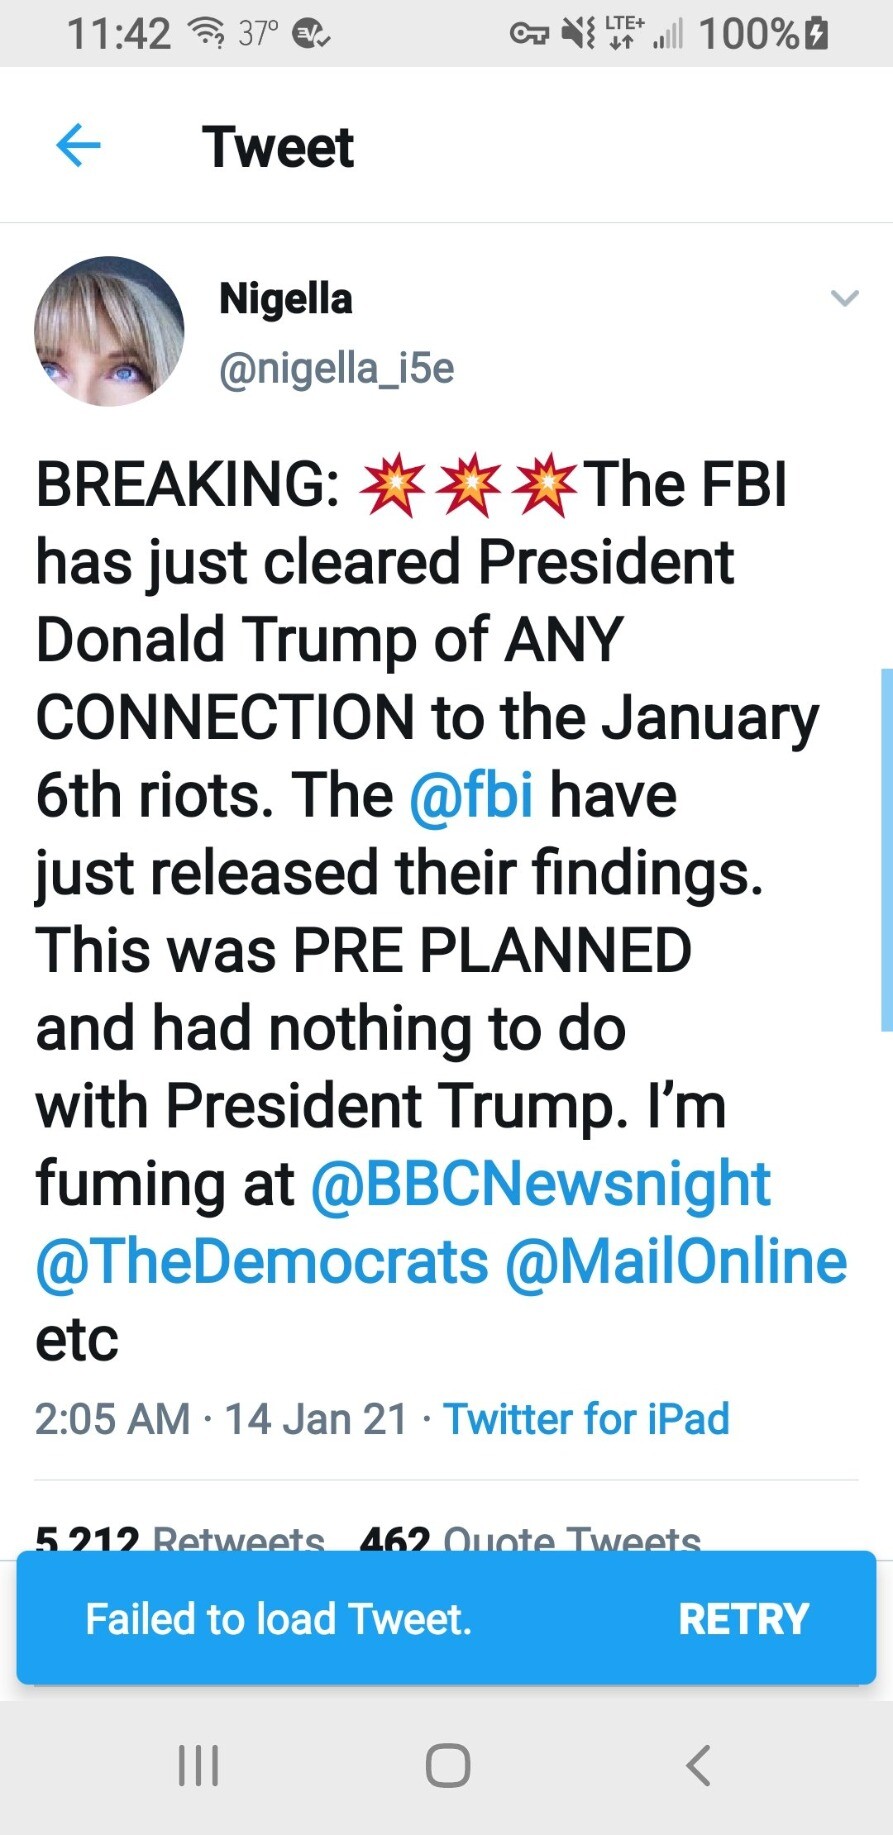Open Nigella's profile picture
The image size is (893, 1835).
click(109, 331)
